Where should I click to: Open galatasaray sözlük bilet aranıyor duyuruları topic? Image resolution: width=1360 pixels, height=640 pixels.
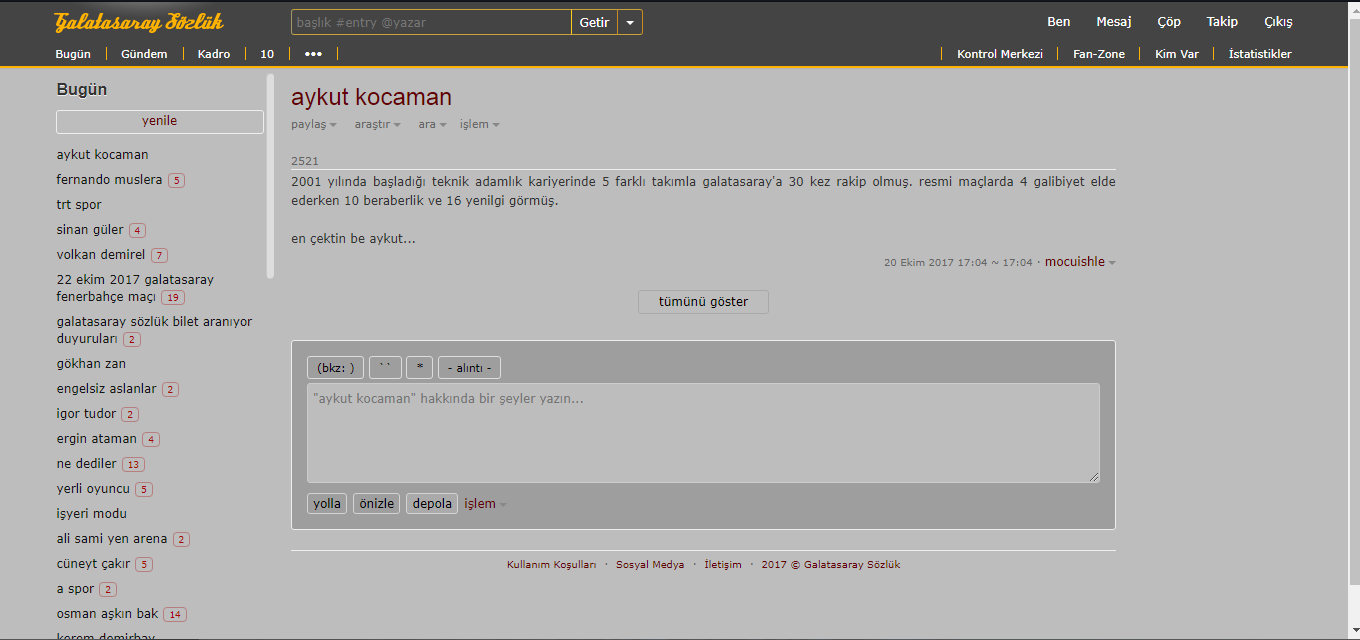(x=154, y=330)
